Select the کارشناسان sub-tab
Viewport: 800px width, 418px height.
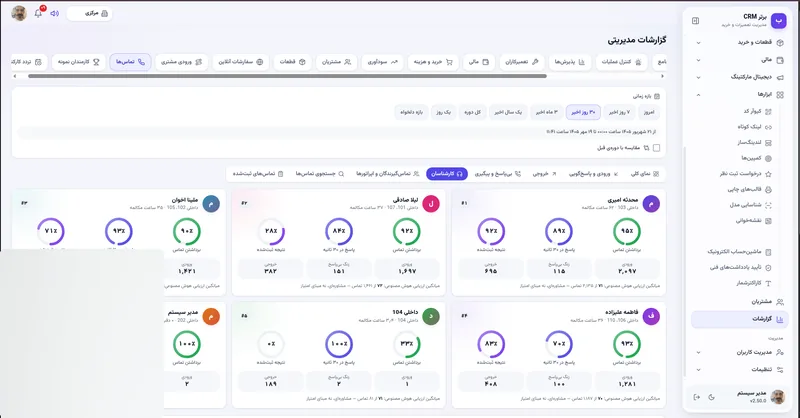pos(447,174)
